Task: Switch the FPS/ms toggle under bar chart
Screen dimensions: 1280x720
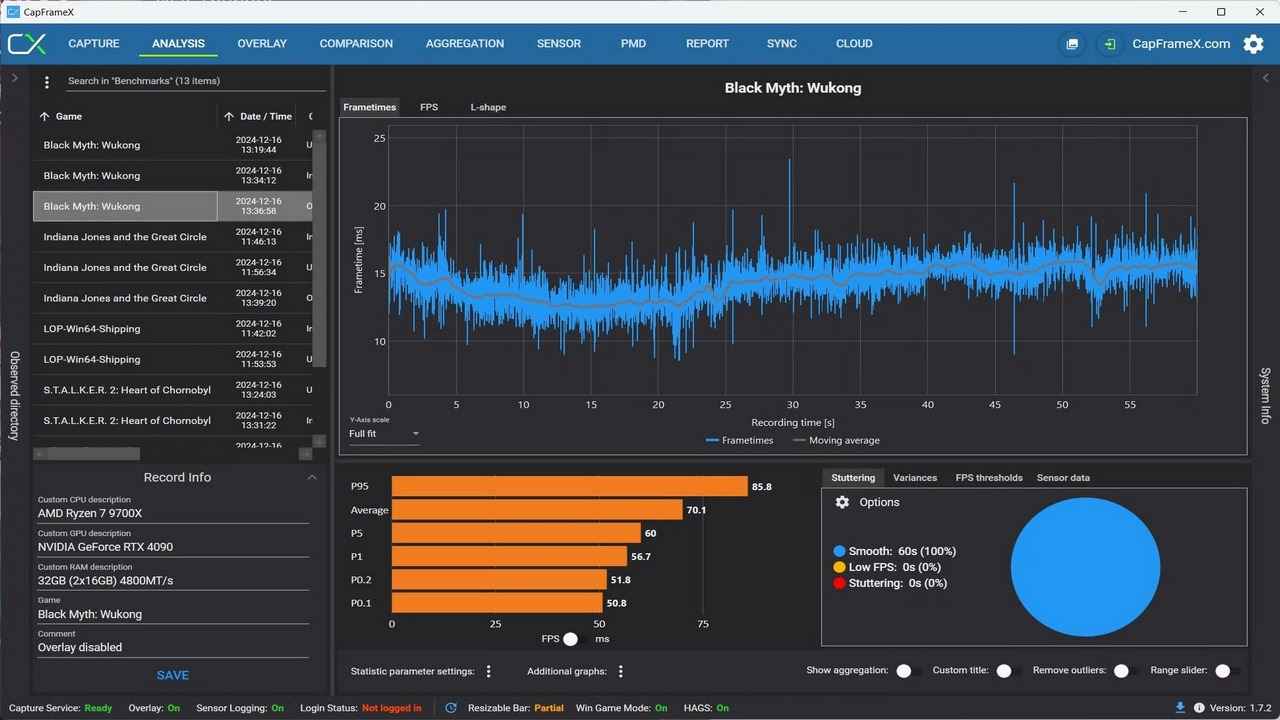Action: [575, 639]
